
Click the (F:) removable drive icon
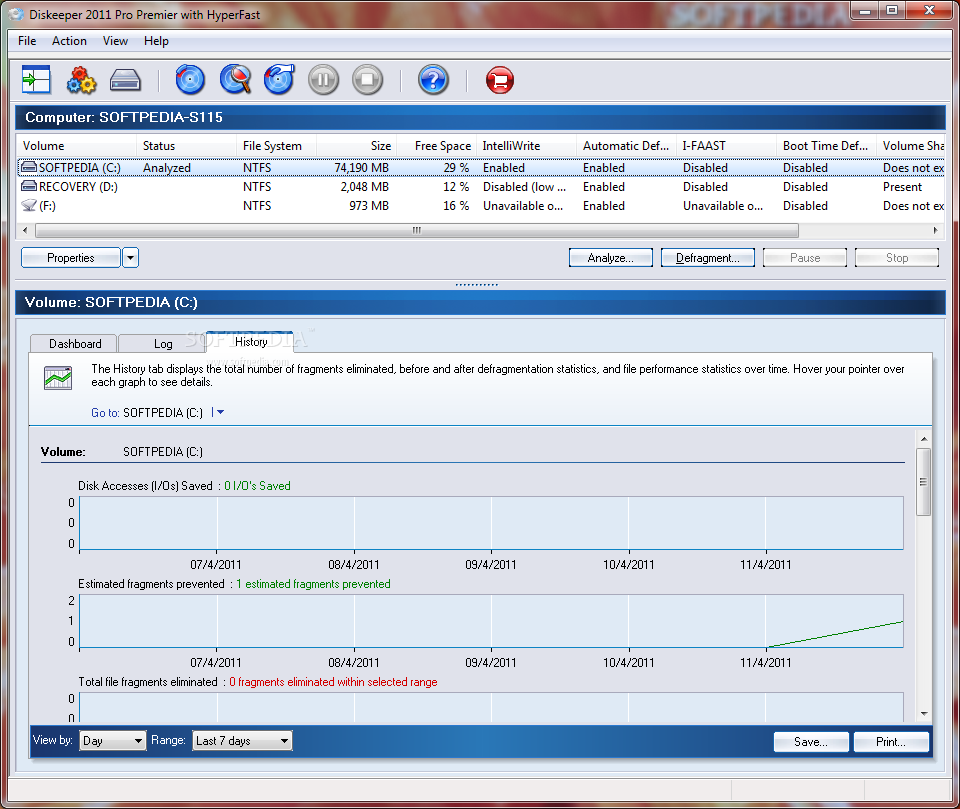29,205
